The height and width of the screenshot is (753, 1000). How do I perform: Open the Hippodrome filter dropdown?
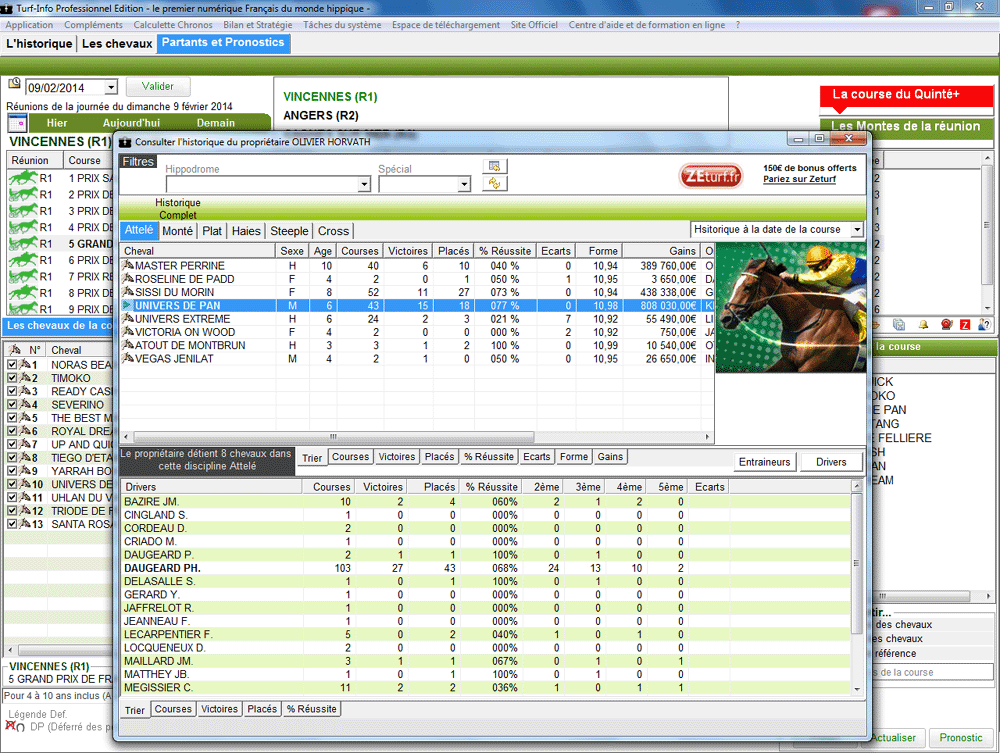[x=364, y=185]
